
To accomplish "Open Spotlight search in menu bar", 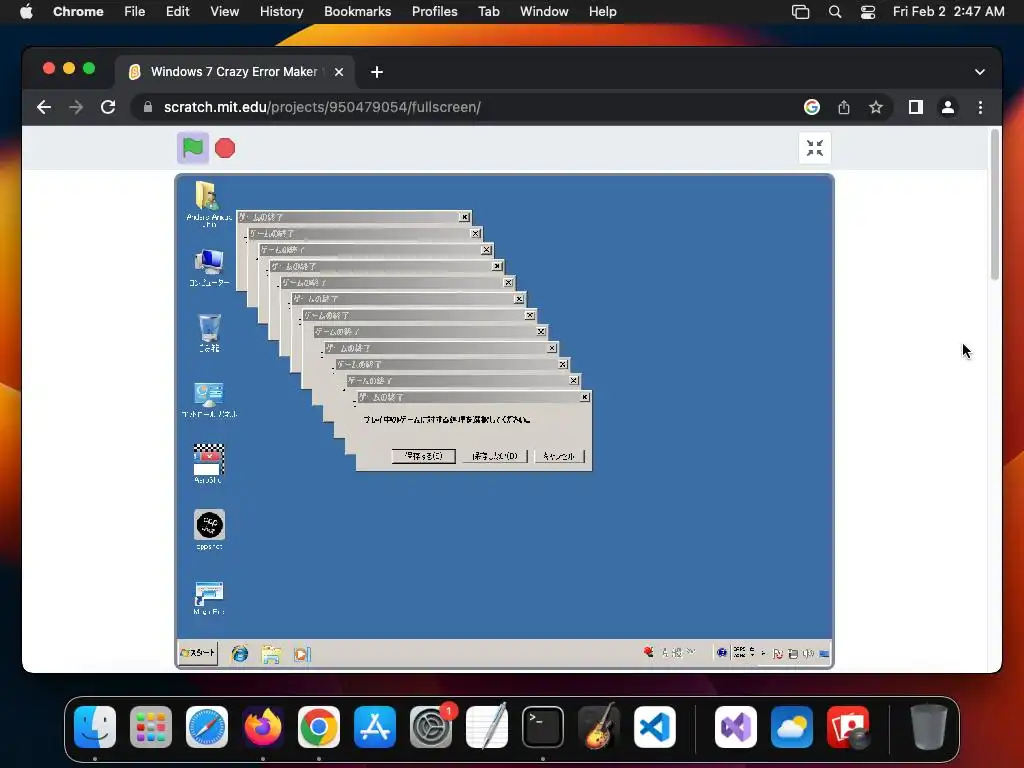I will point(835,12).
